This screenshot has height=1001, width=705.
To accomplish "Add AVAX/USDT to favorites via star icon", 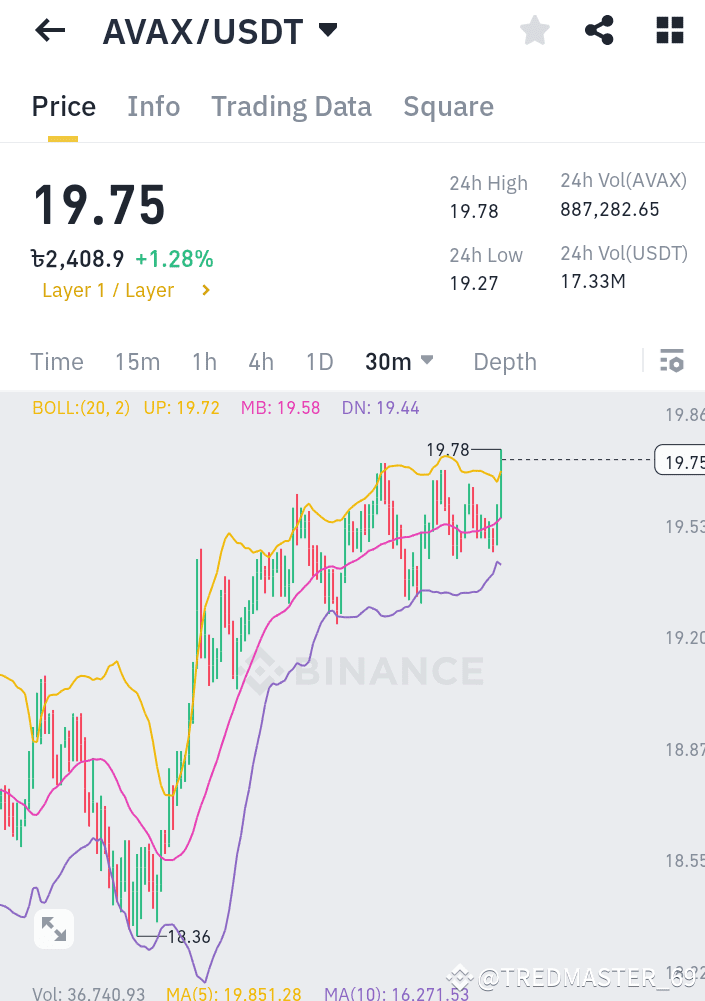I will [534, 30].
